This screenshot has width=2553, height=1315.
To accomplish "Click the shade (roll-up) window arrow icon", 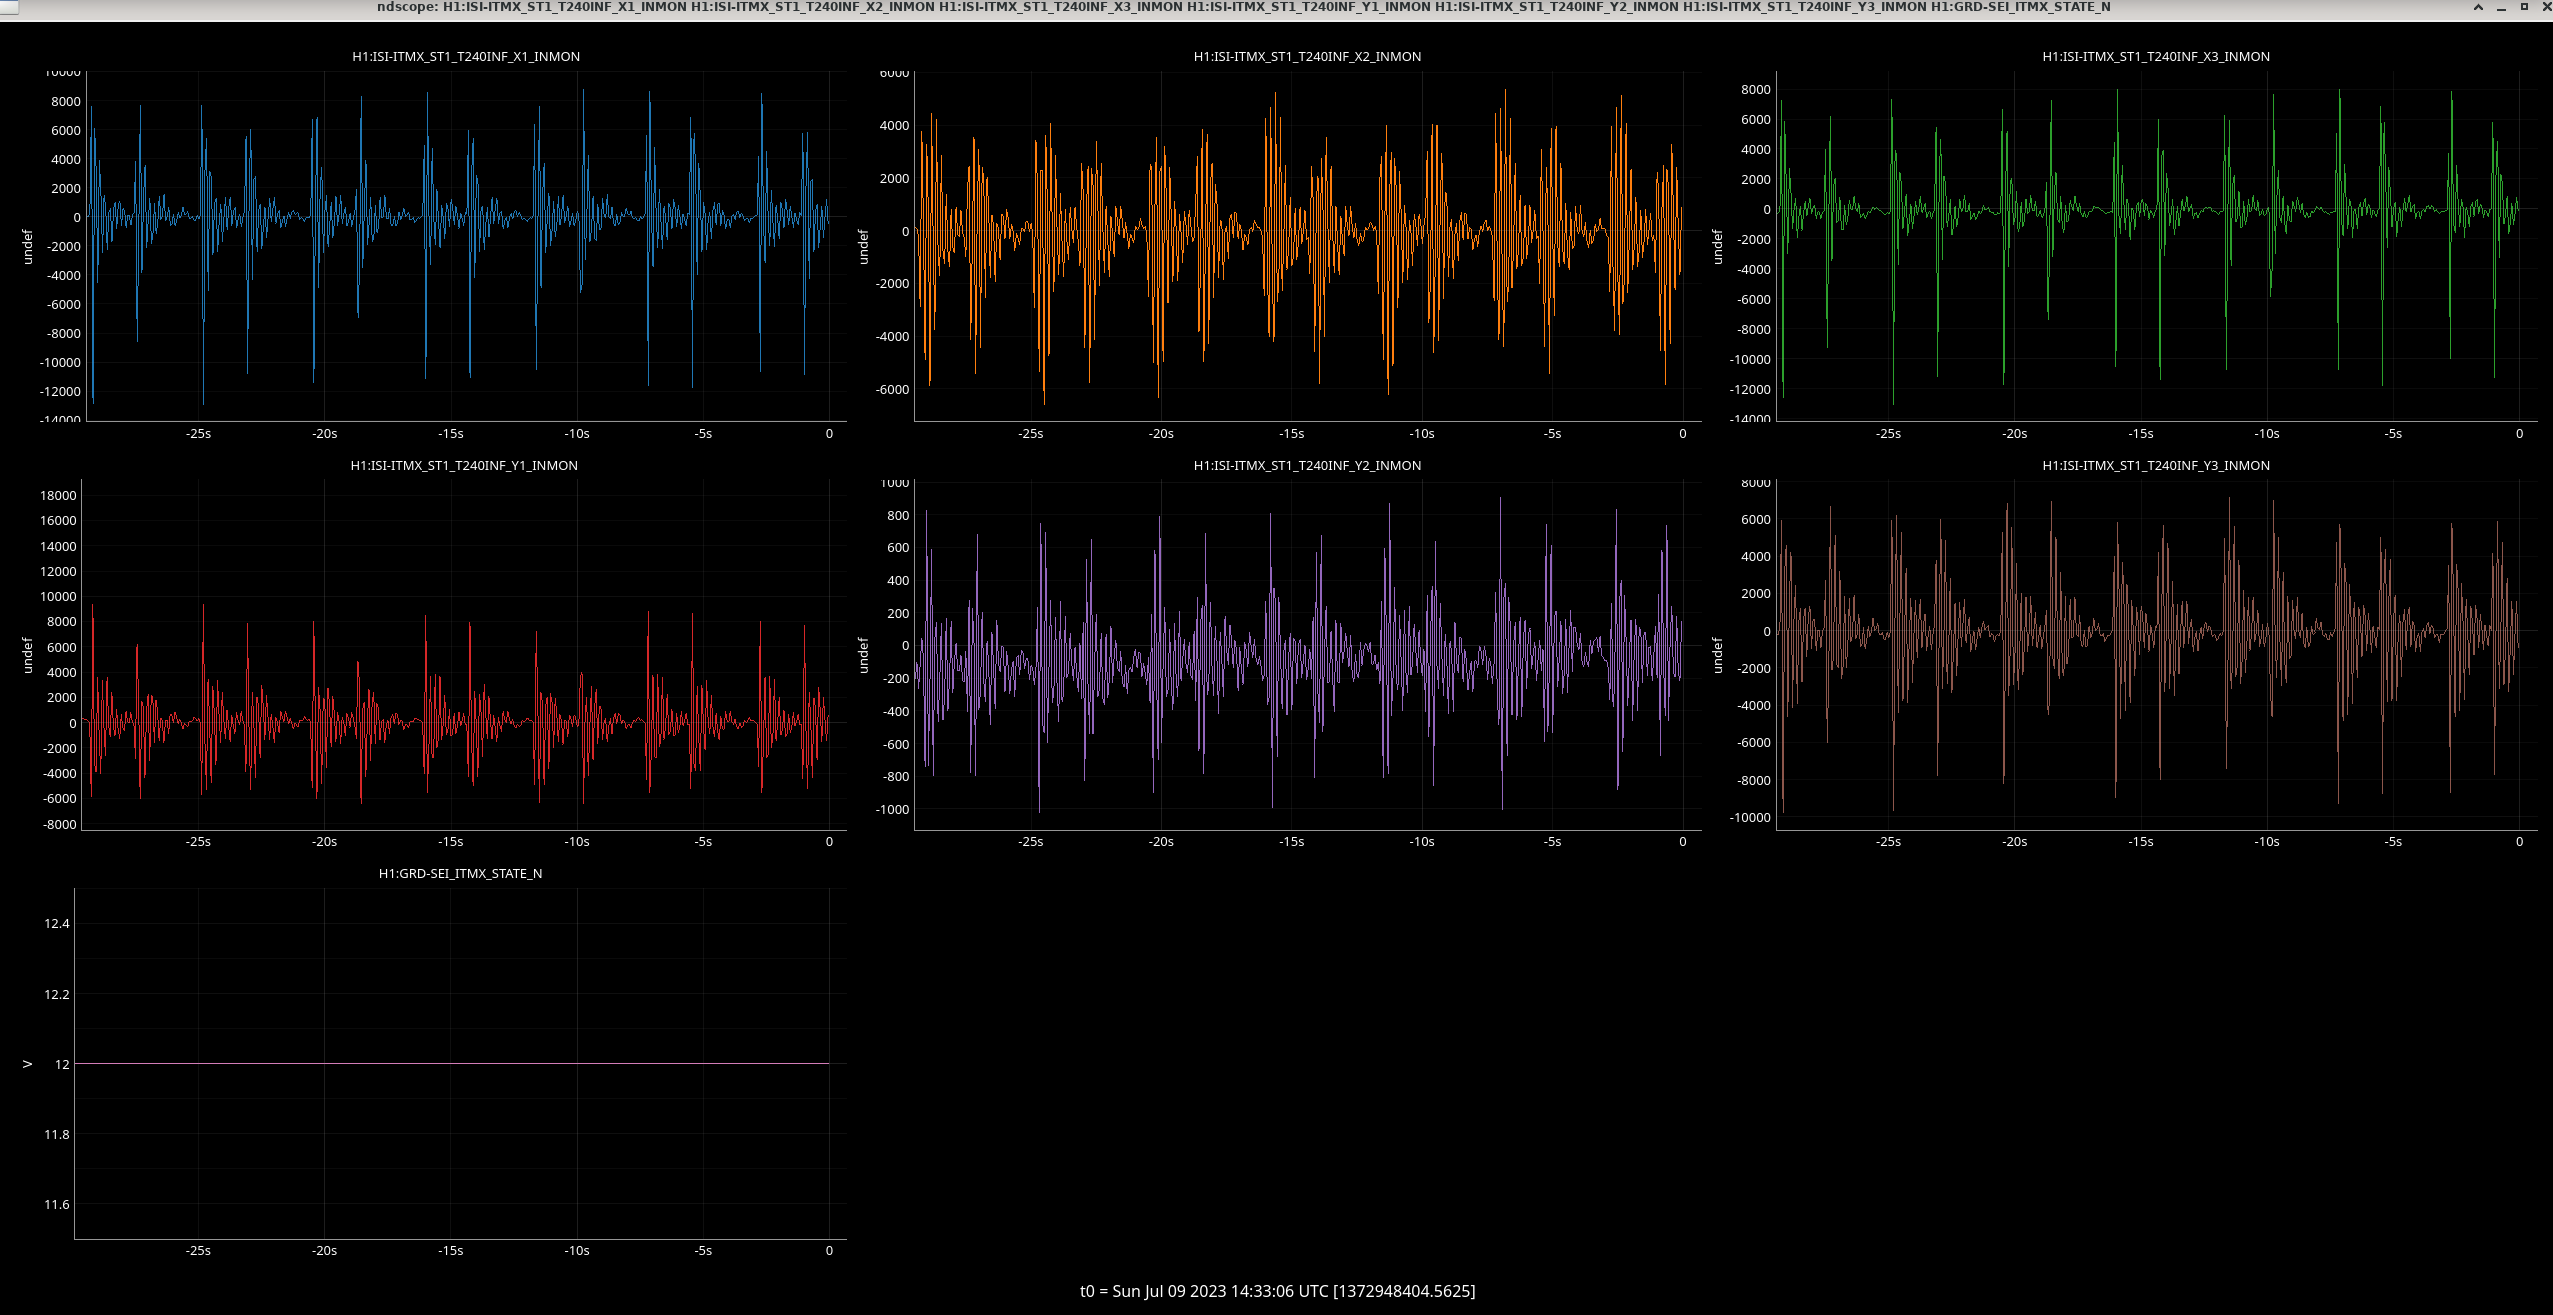I will [2478, 7].
